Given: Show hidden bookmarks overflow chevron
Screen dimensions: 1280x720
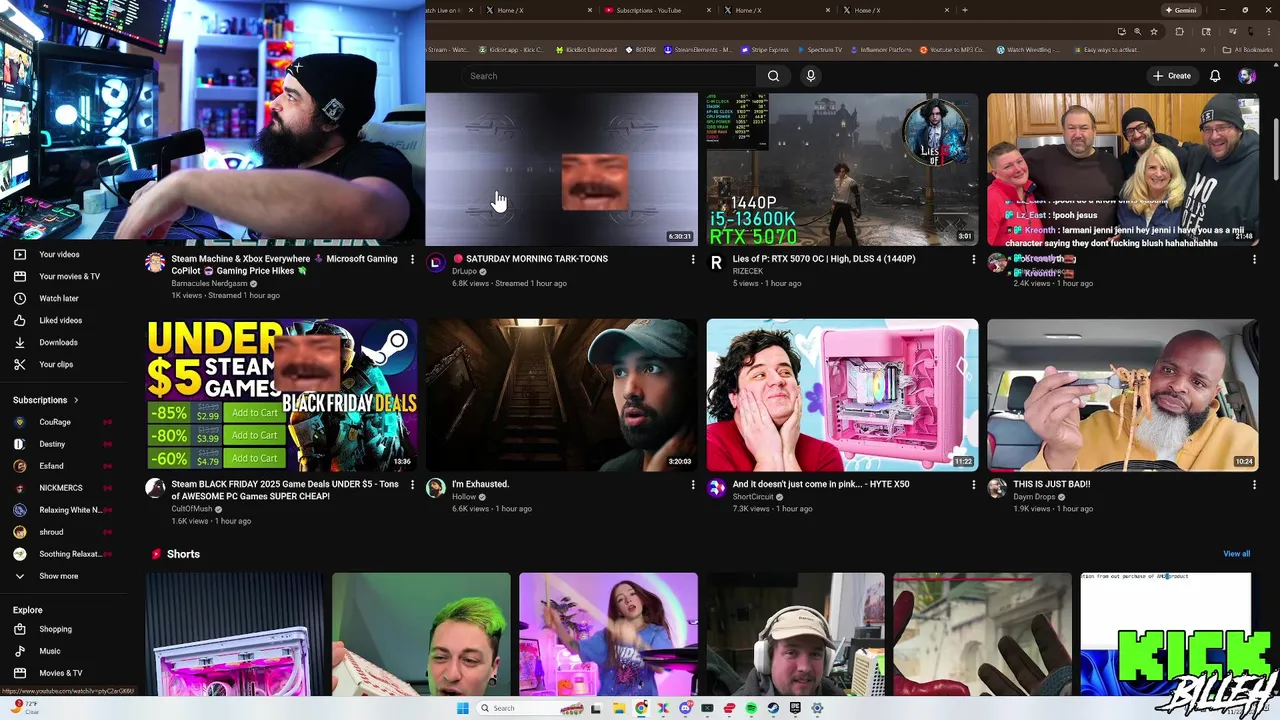Looking at the screenshot, I should pos(1203,50).
